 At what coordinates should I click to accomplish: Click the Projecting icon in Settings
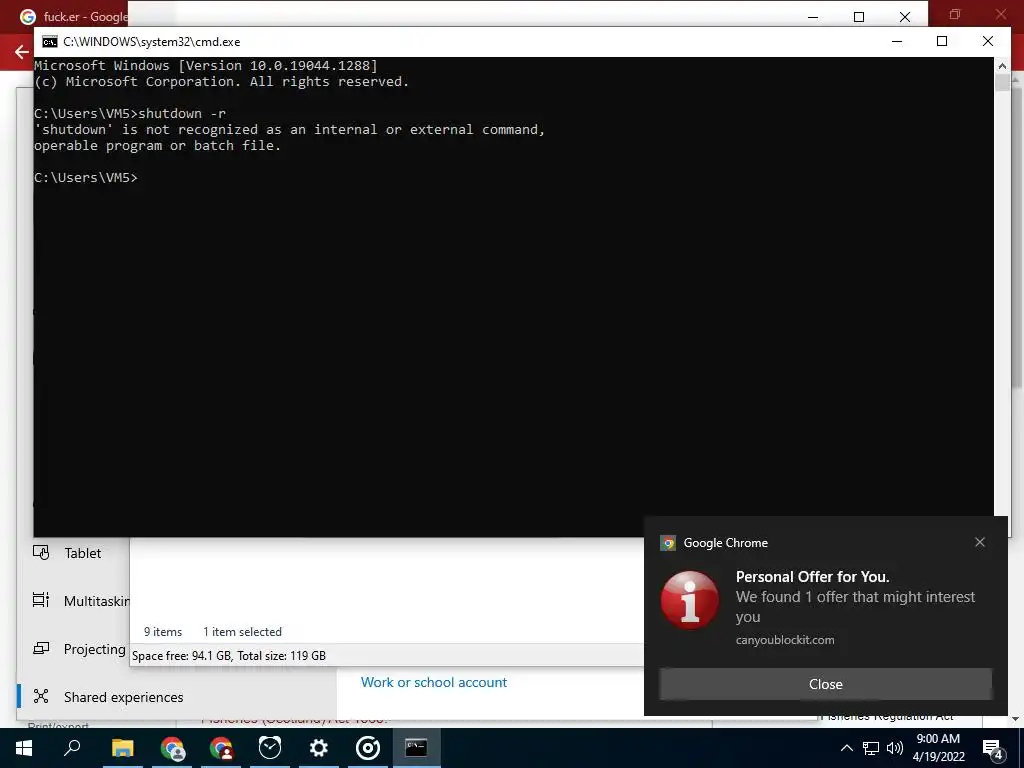41,648
